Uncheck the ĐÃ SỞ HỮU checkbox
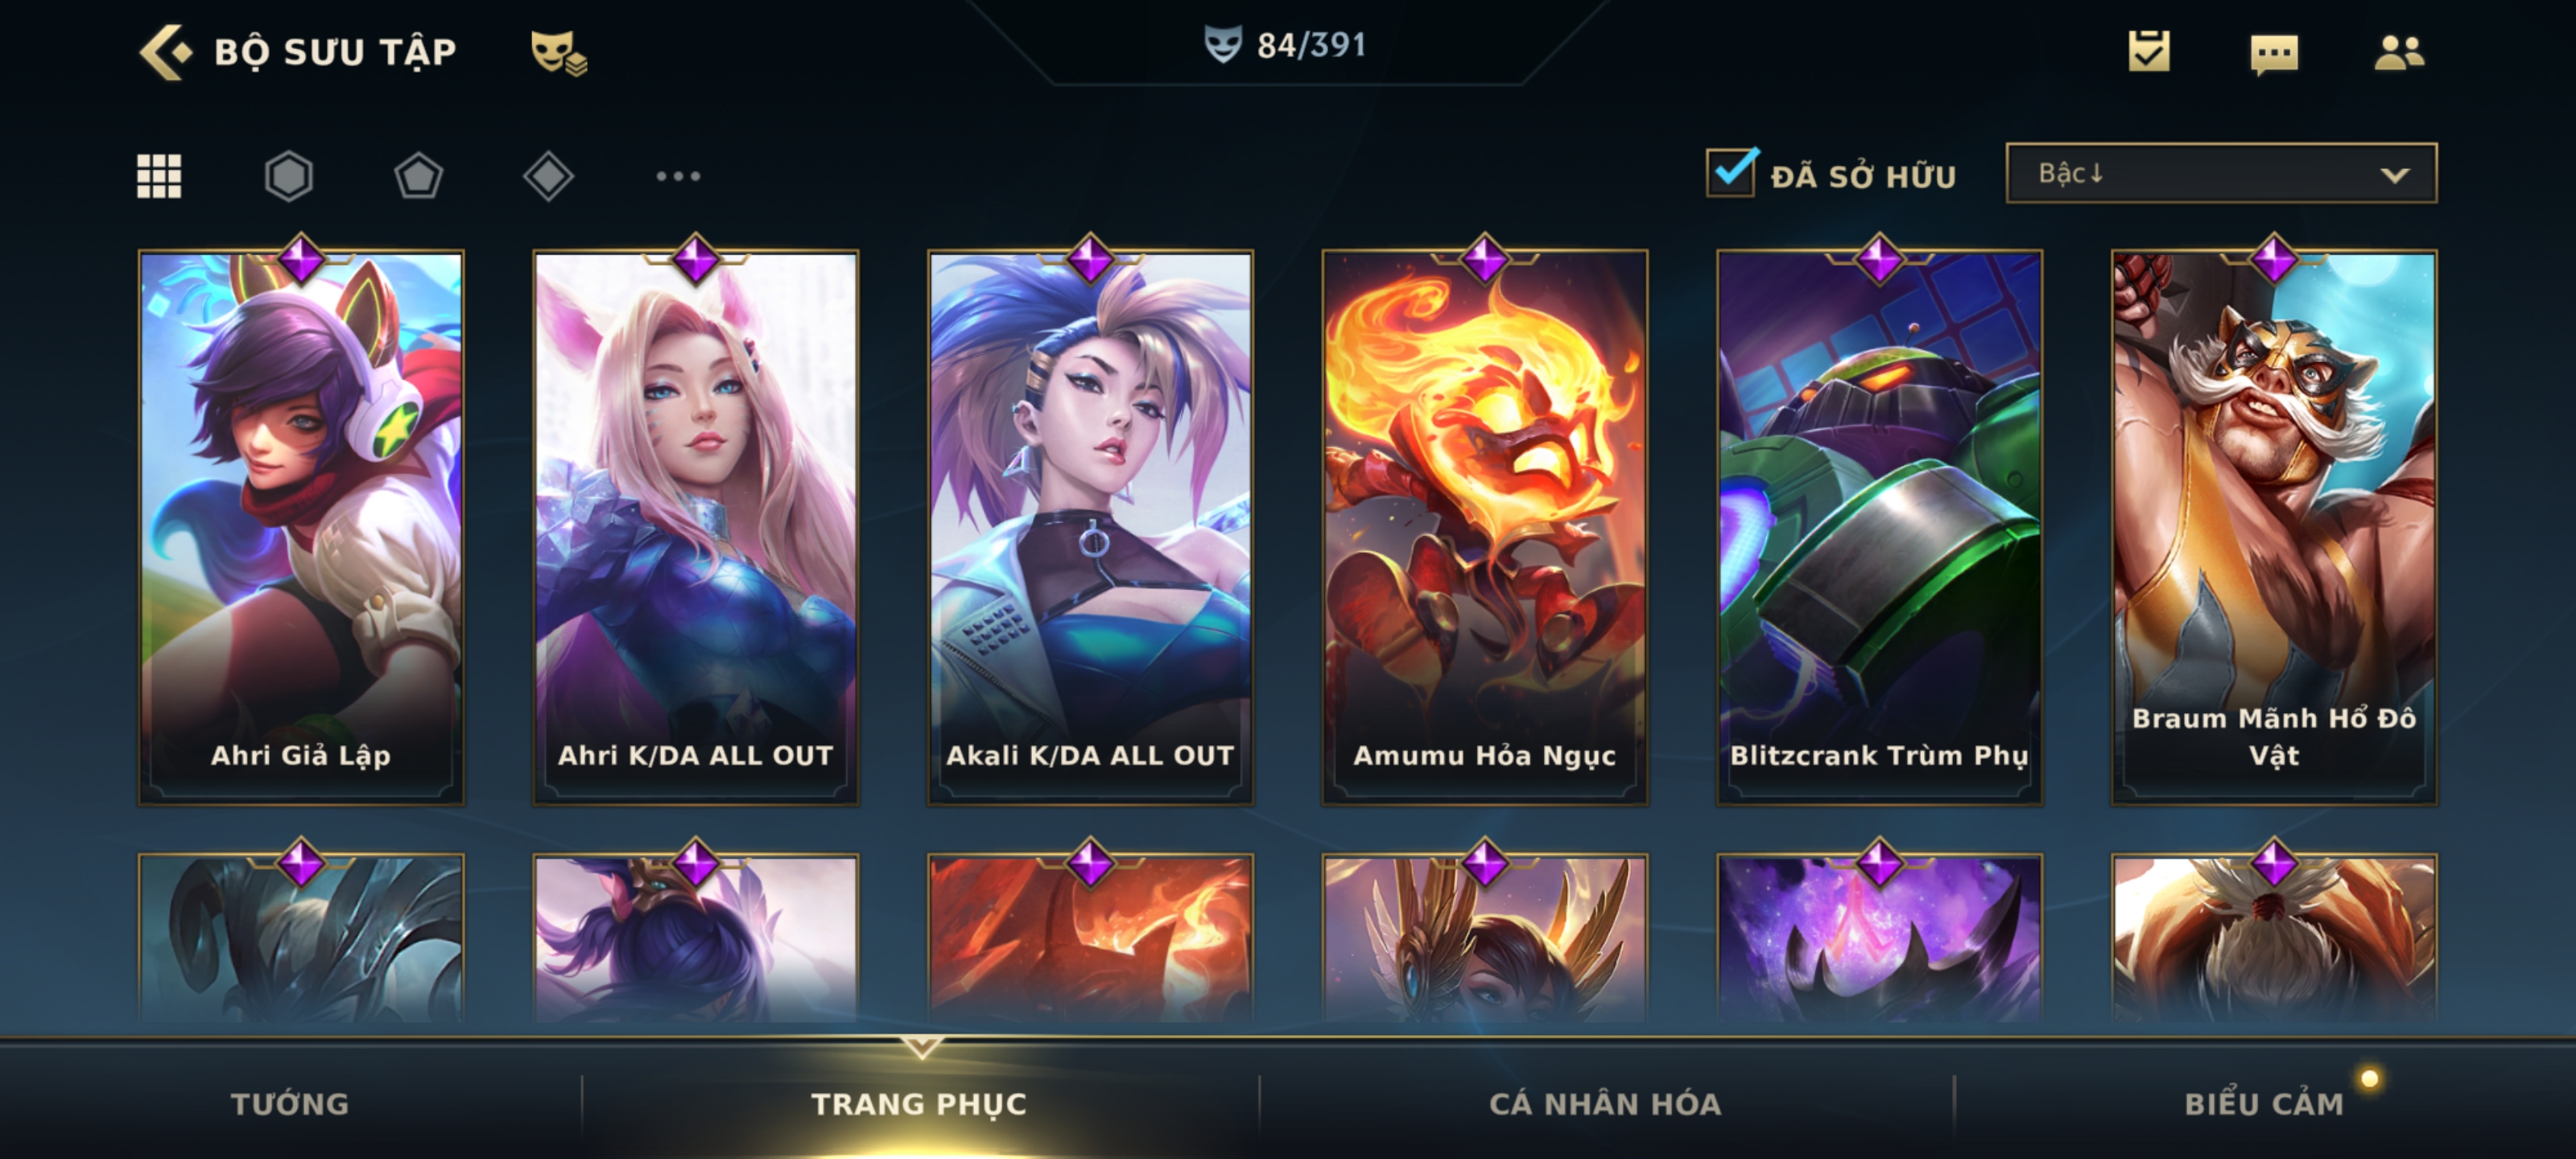 [x=1732, y=173]
